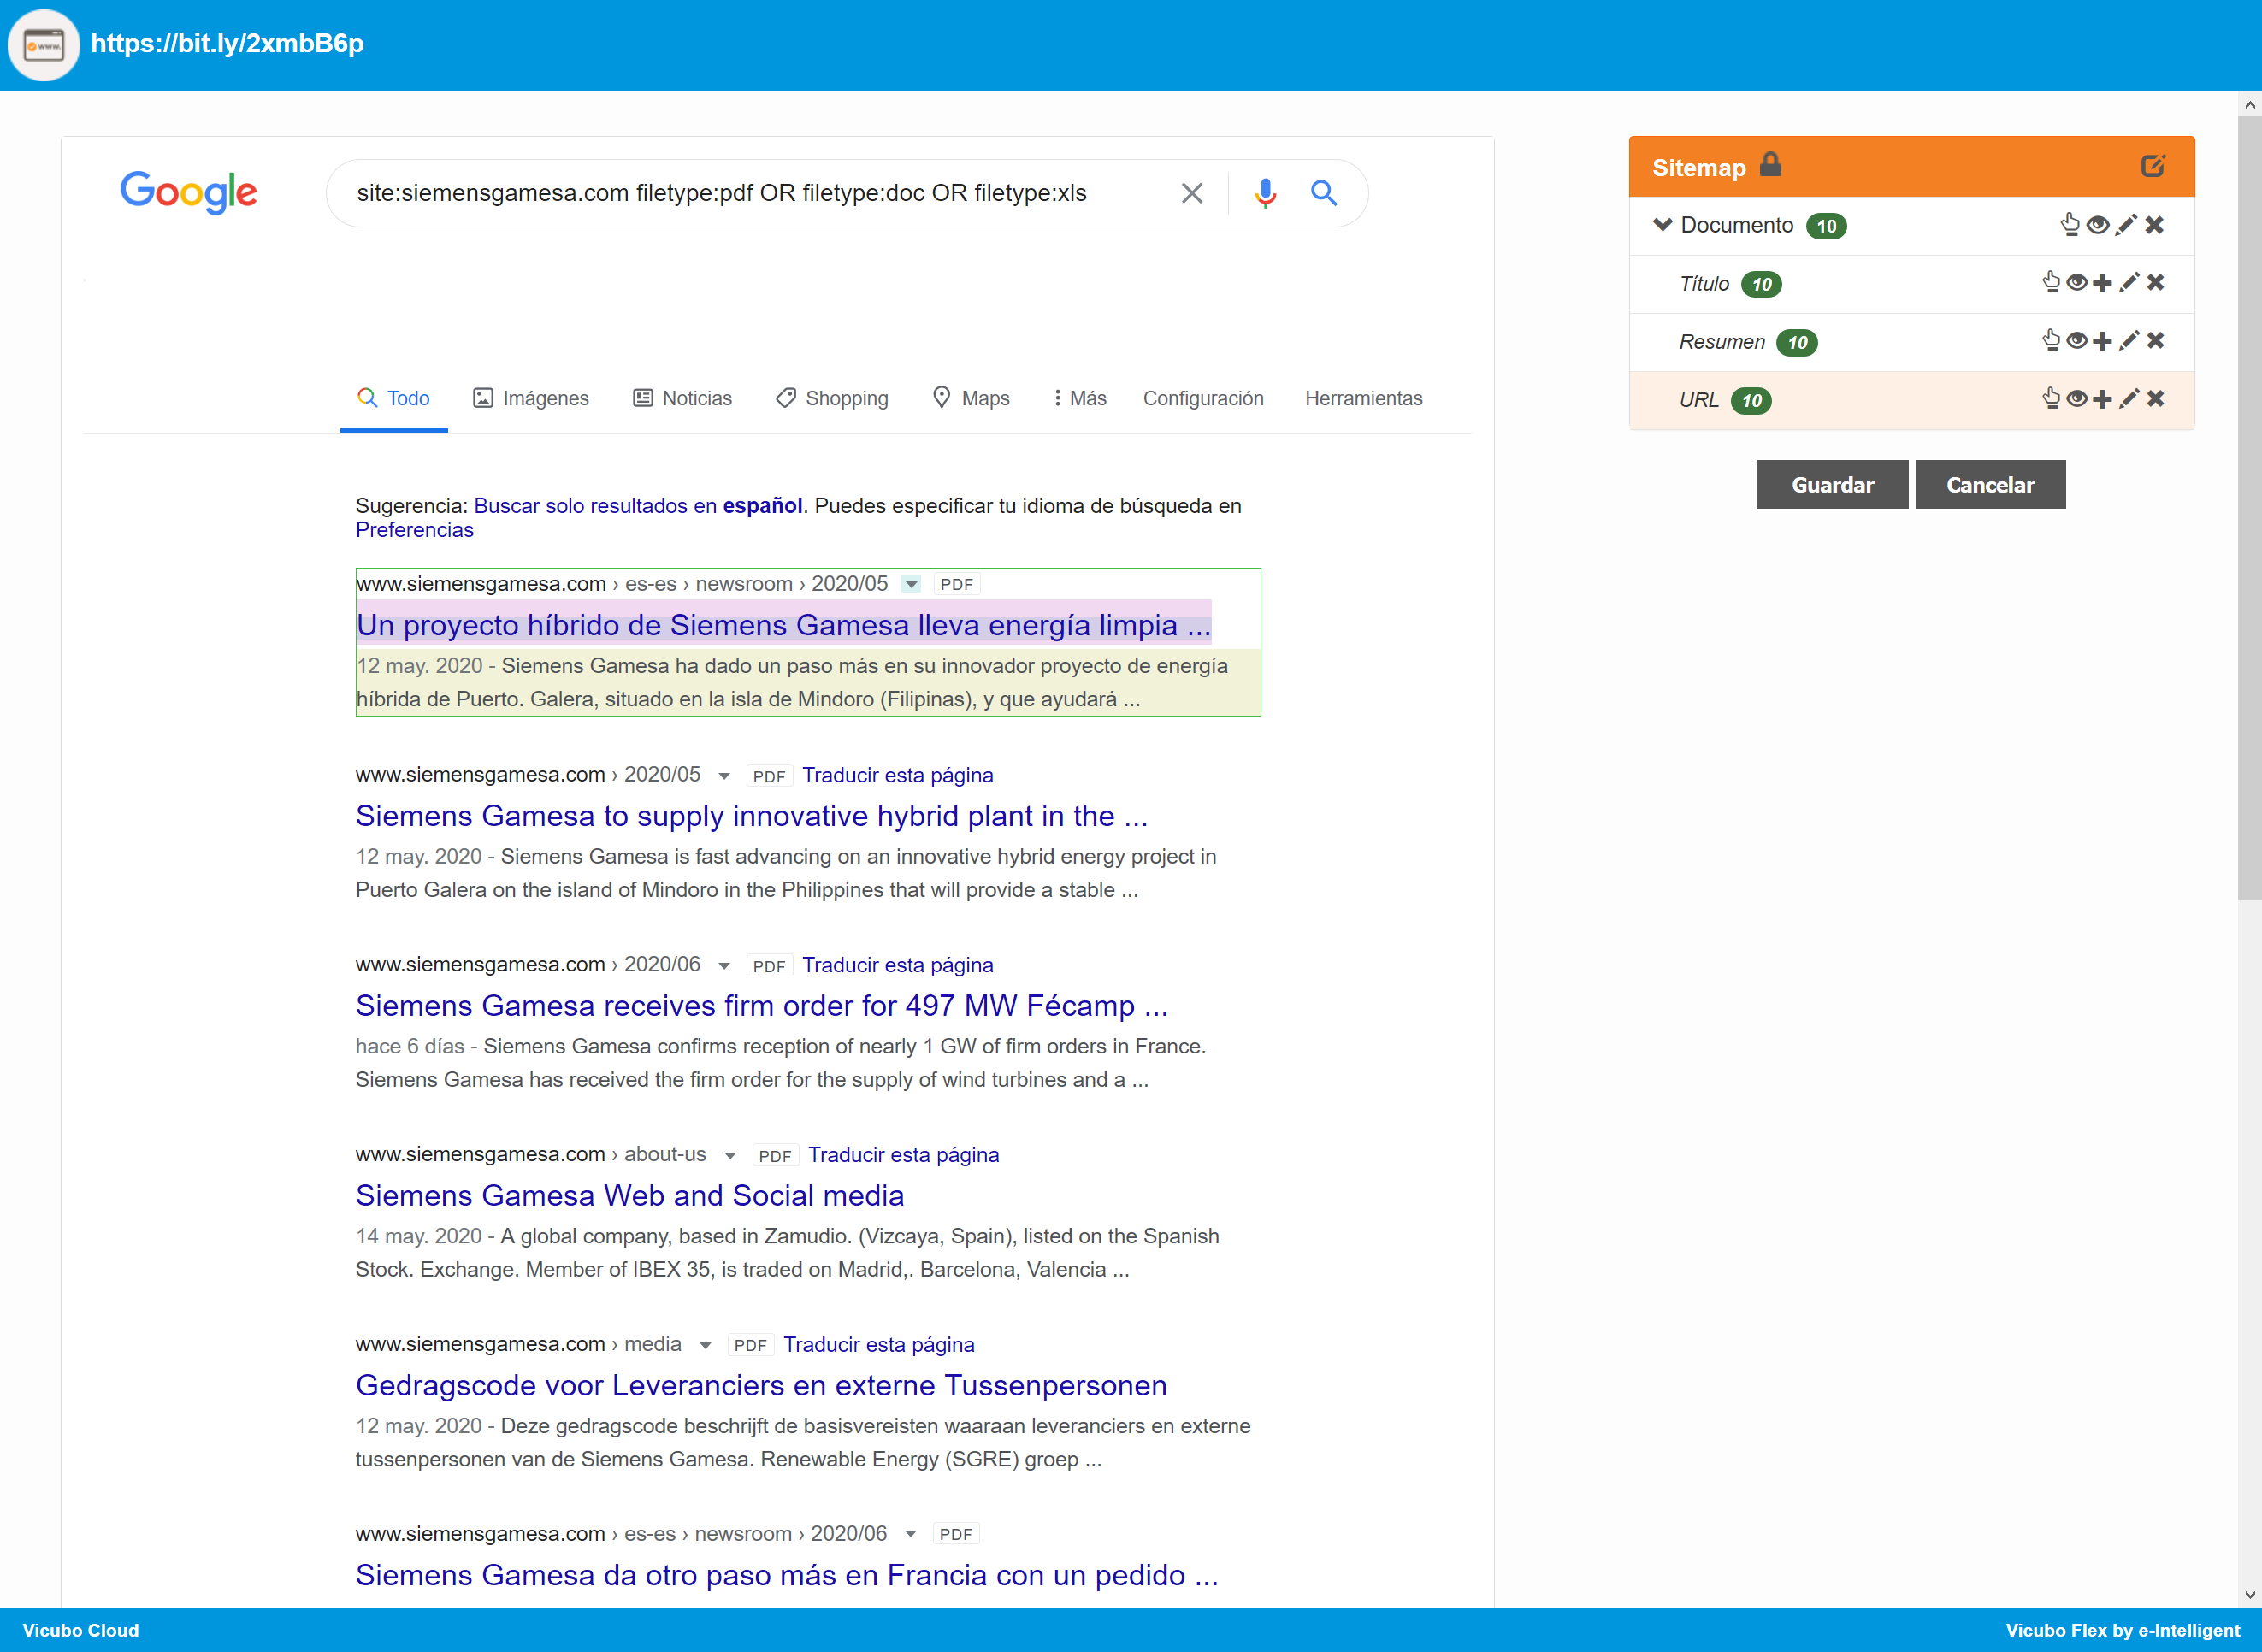Click the Sitemap lock icon

tap(1770, 164)
